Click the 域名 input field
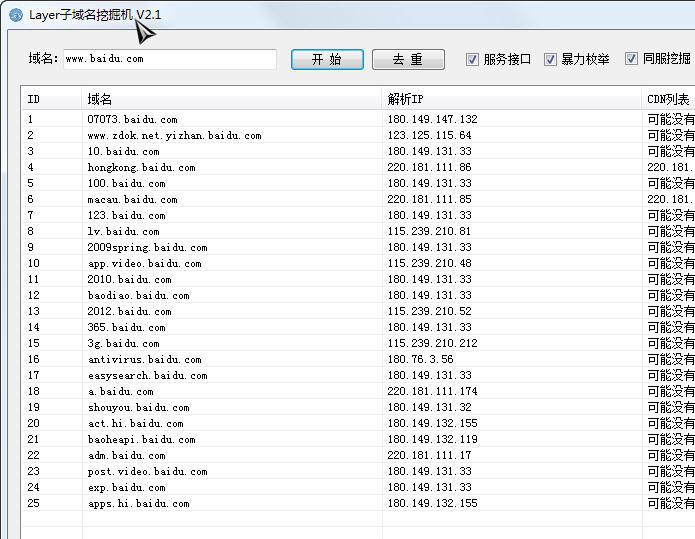This screenshot has height=539, width=695. 169,59
